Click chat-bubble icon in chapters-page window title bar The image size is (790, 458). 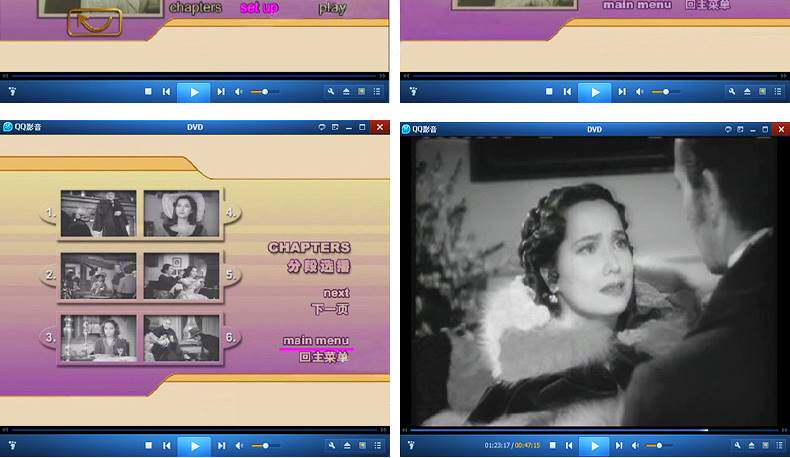(x=321, y=127)
